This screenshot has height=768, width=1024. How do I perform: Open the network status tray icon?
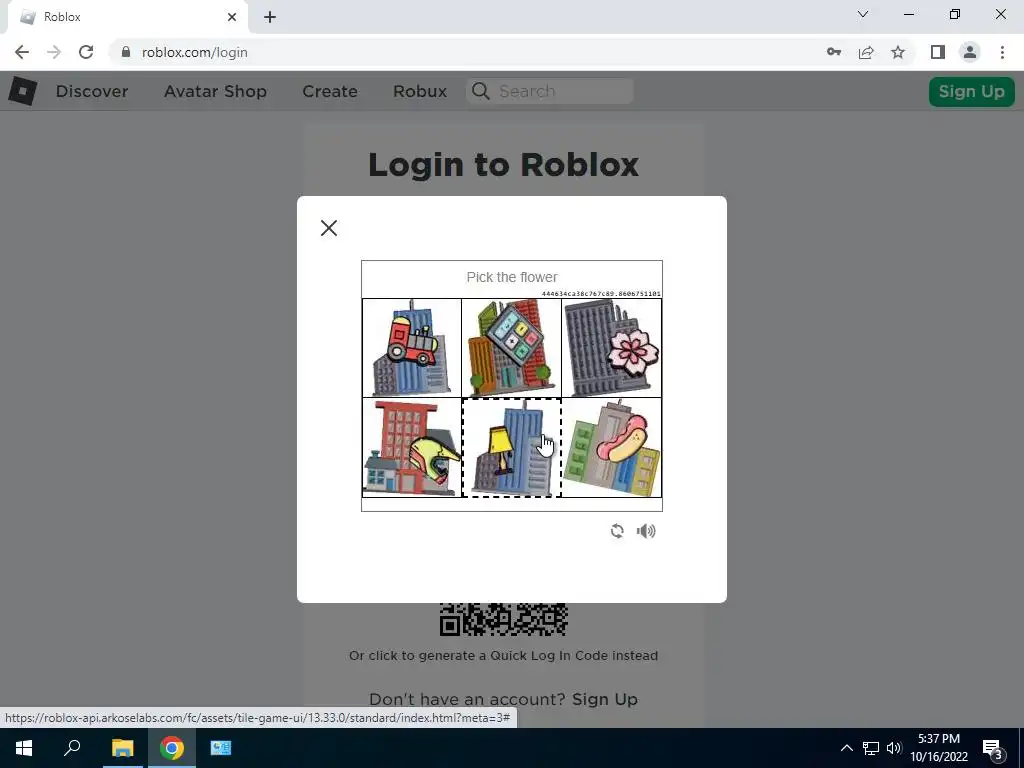click(871, 748)
